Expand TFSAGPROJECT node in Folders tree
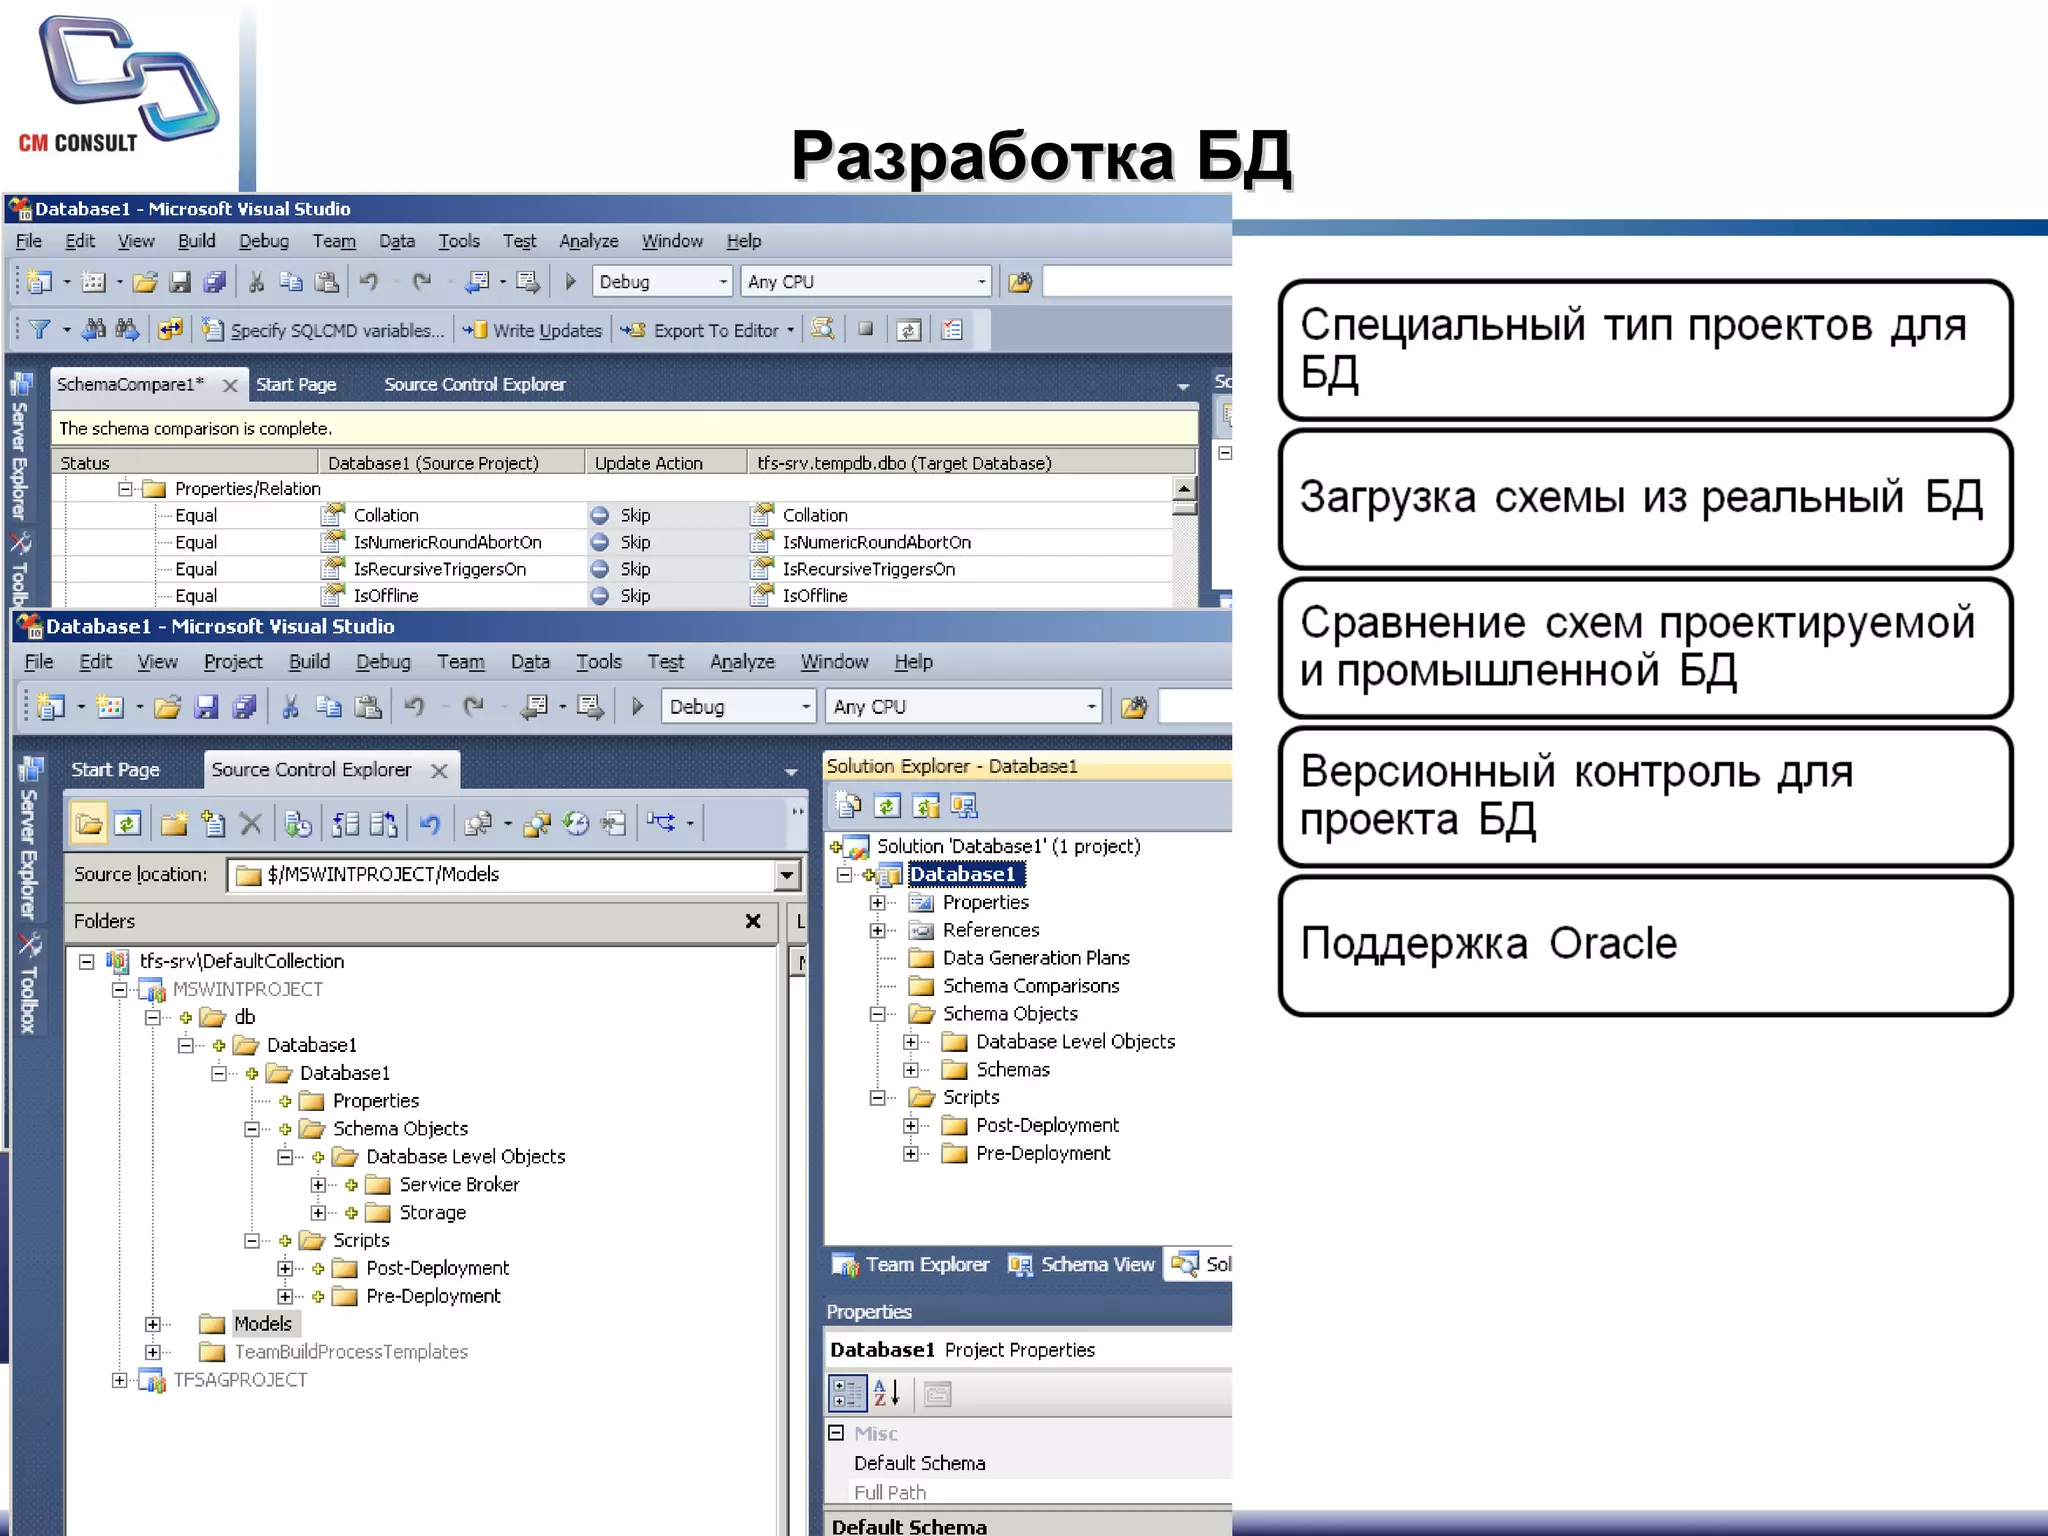This screenshot has width=2048, height=1536. pyautogui.click(x=120, y=1381)
